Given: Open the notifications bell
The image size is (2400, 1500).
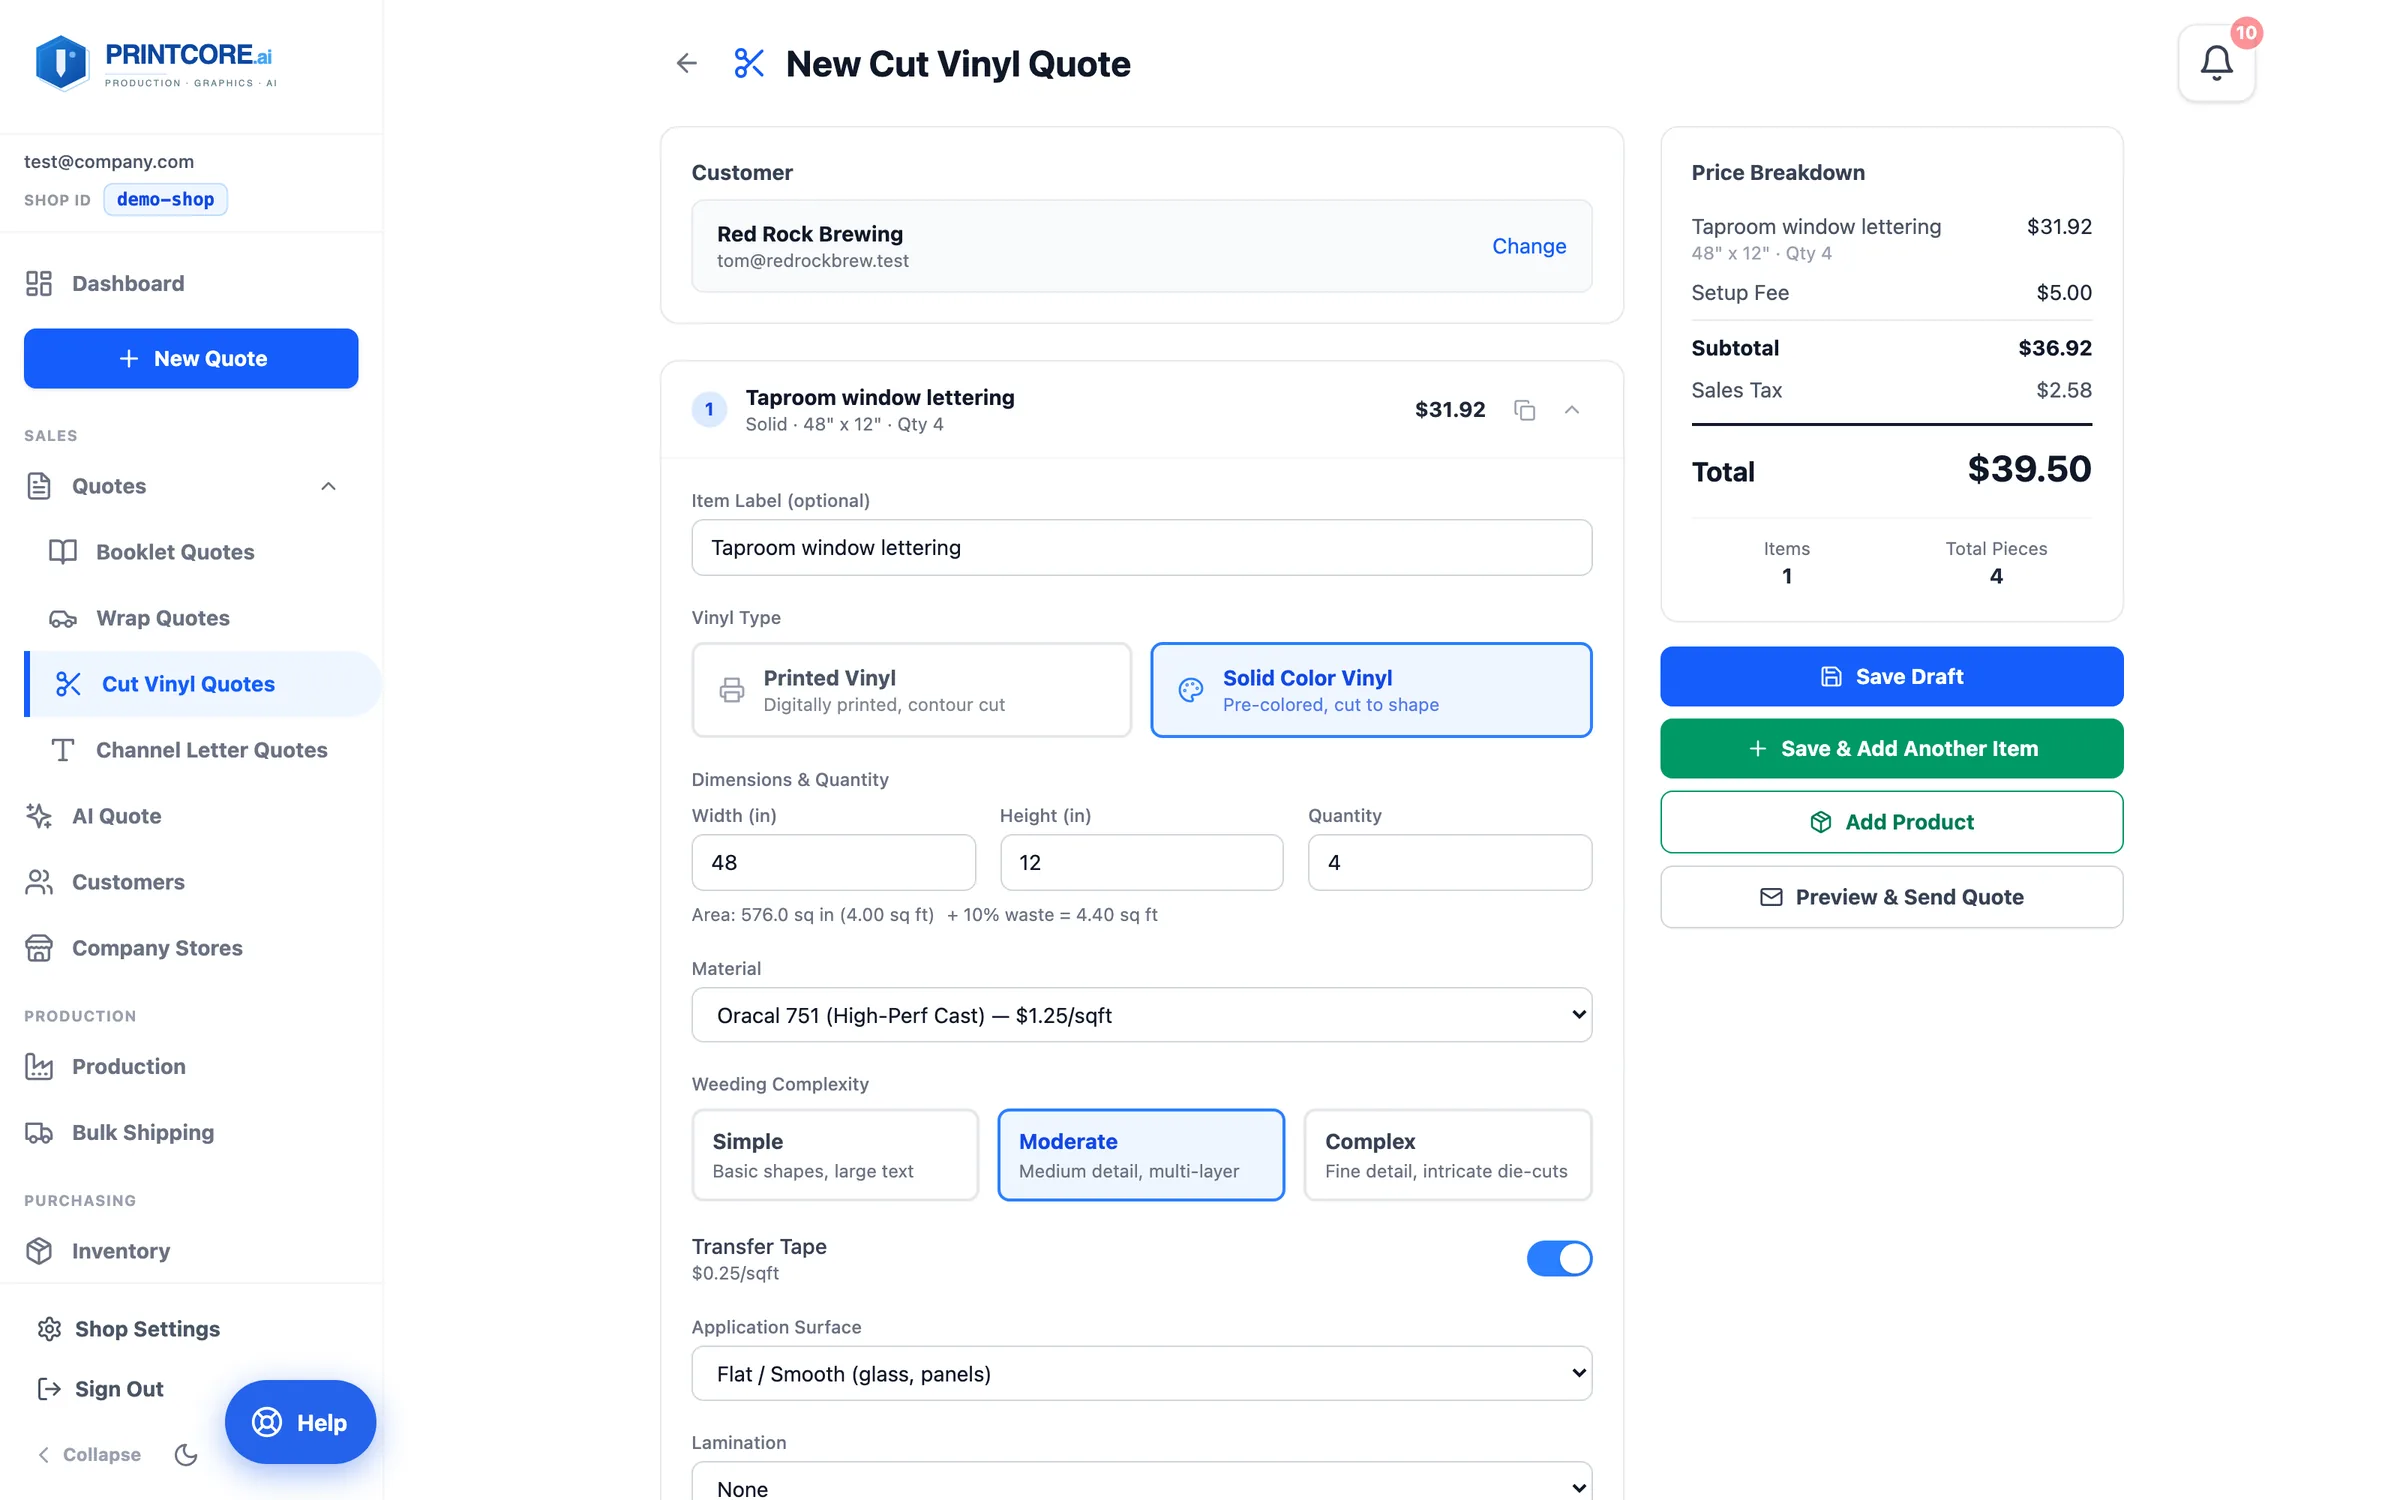Looking at the screenshot, I should [x=2216, y=63].
